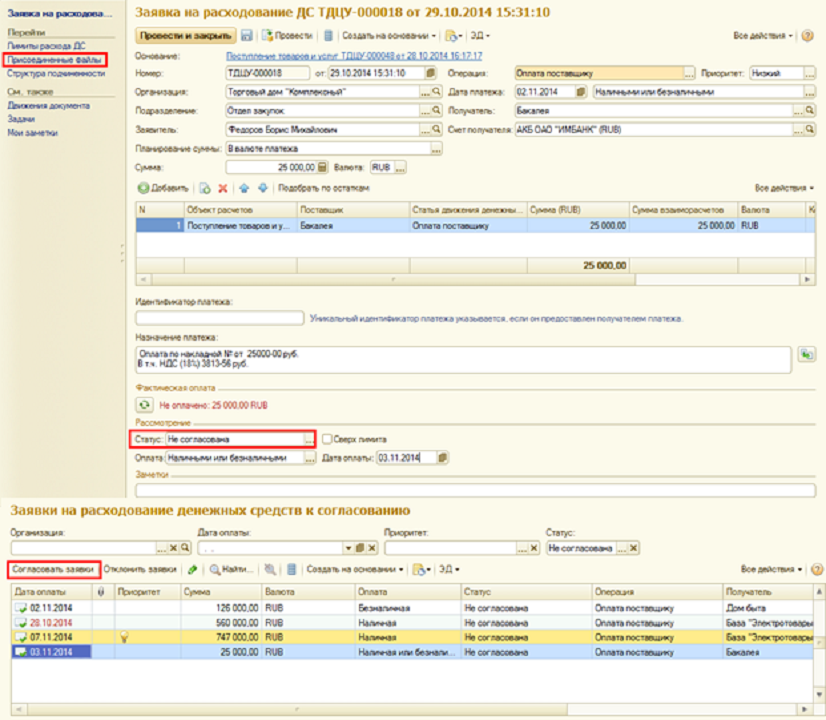
Task: Select the list row with sum 747 000,00
Action: coord(412,637)
